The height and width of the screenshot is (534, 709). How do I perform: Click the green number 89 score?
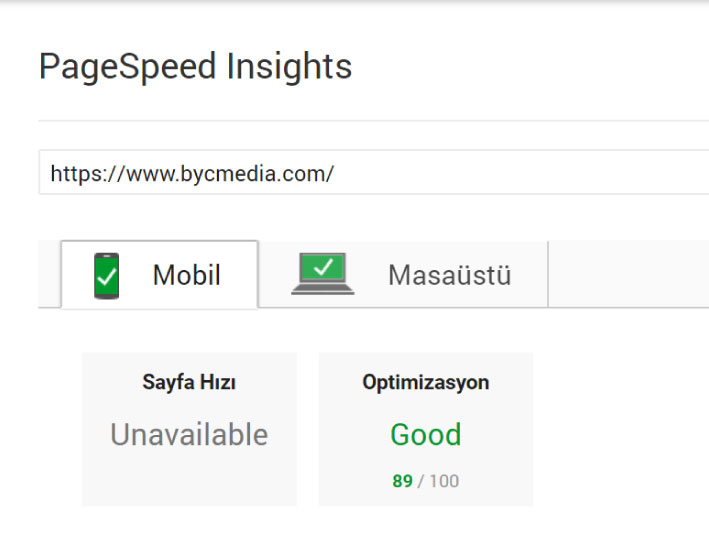click(402, 481)
